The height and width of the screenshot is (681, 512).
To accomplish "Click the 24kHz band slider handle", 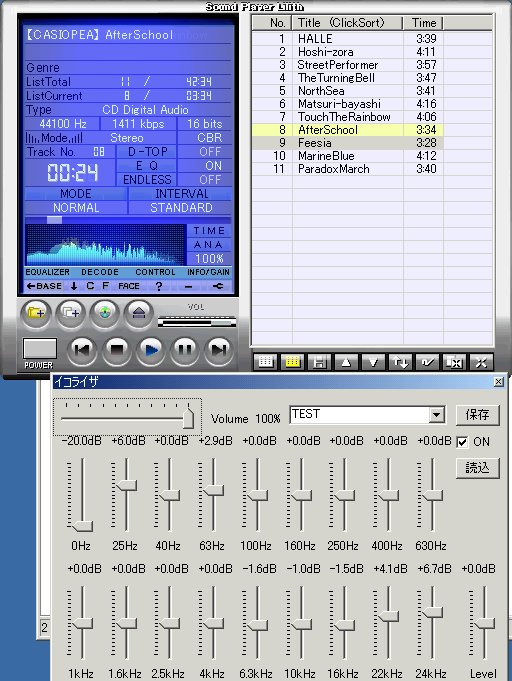I will coord(433,612).
